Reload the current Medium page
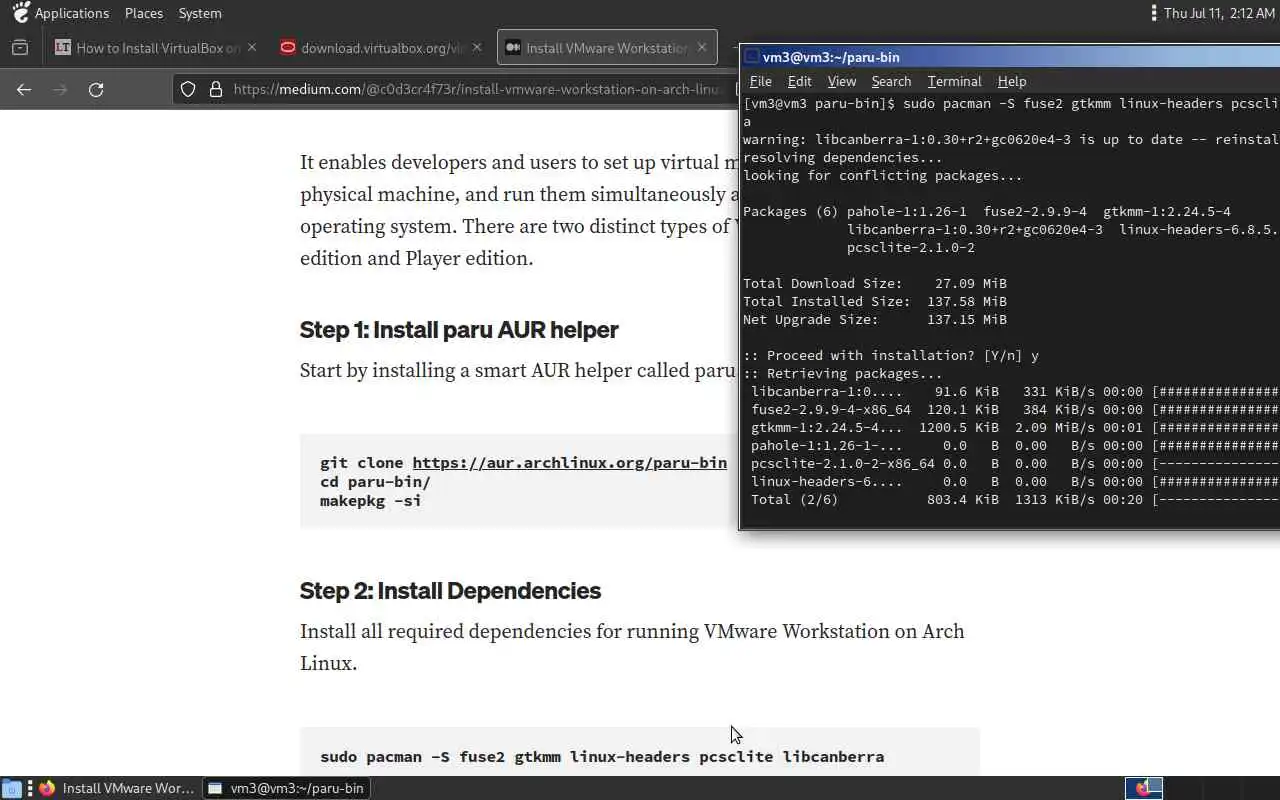This screenshot has height=800, width=1280. (x=96, y=89)
